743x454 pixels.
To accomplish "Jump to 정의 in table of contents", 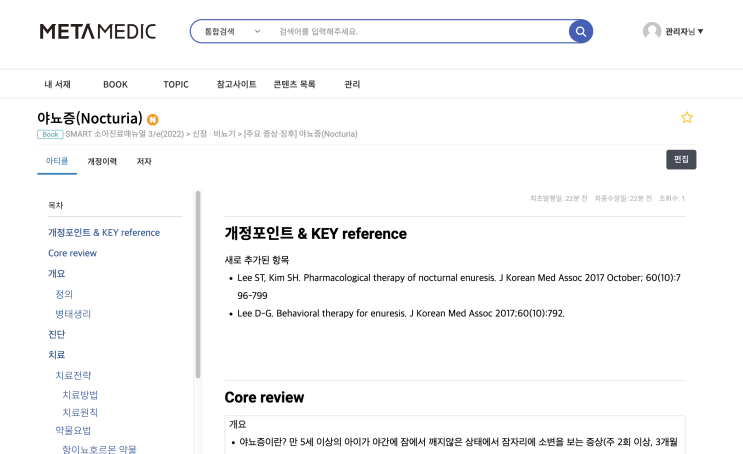I will (64, 294).
